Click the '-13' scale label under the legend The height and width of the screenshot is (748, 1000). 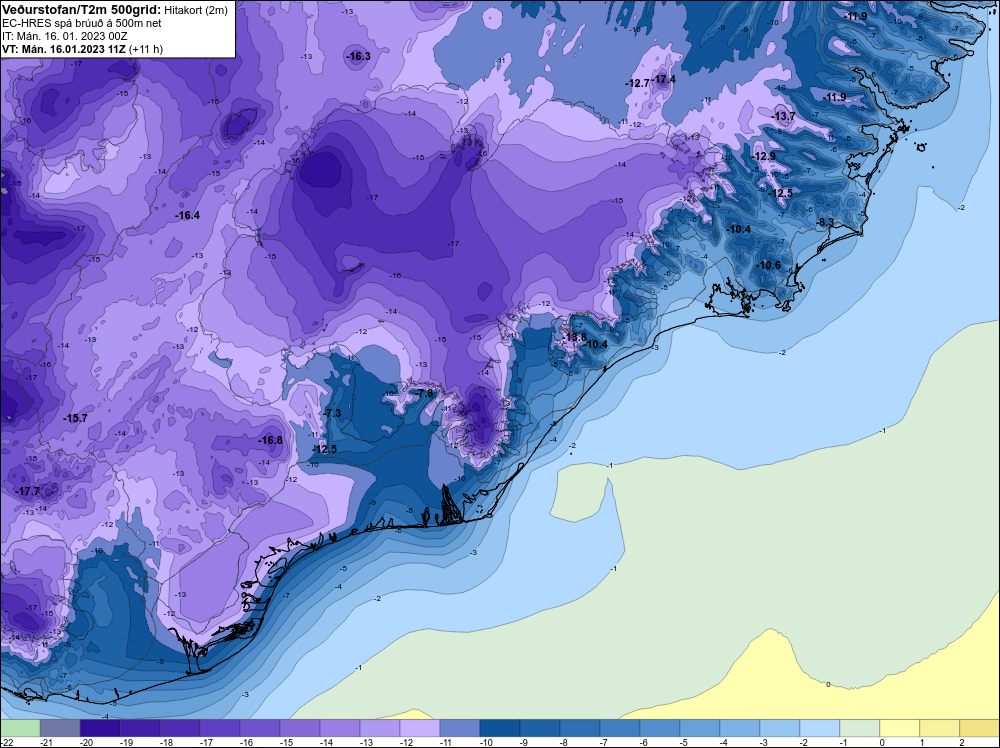point(366,742)
